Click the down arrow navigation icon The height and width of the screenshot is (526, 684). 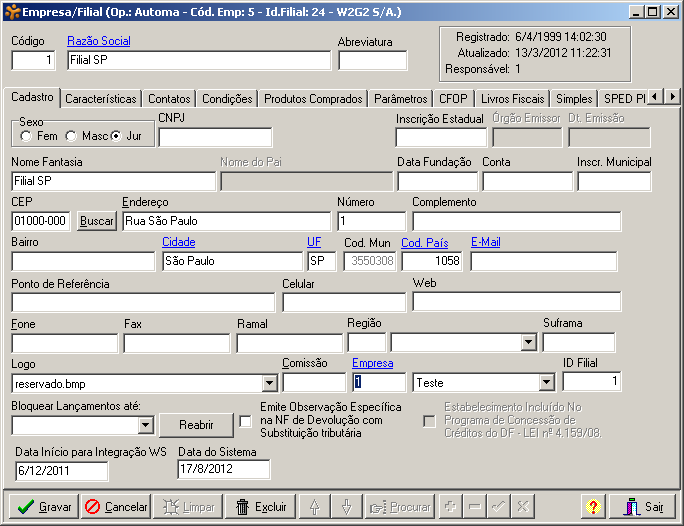pos(347,506)
